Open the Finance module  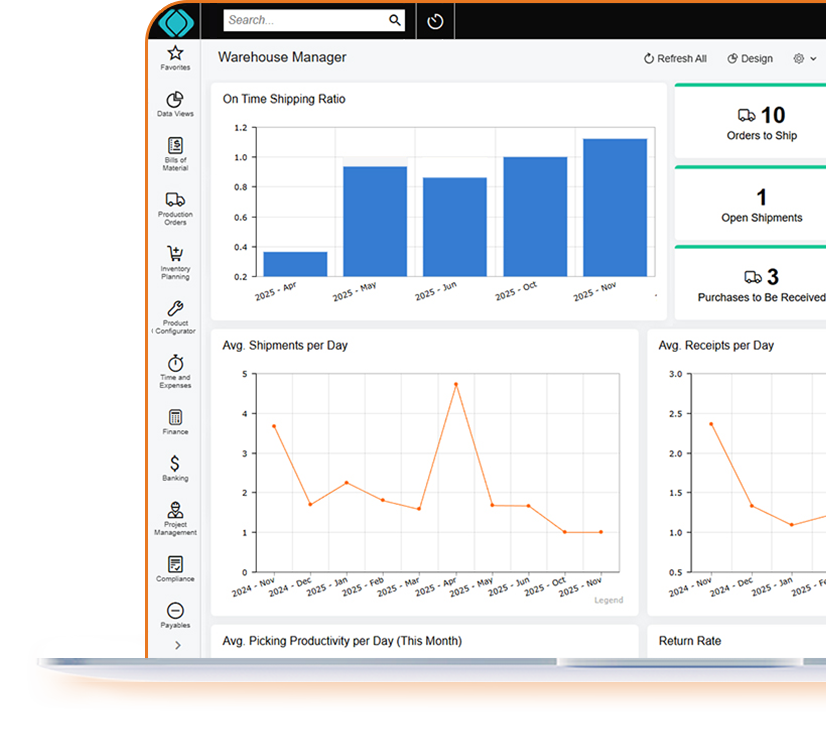[174, 416]
